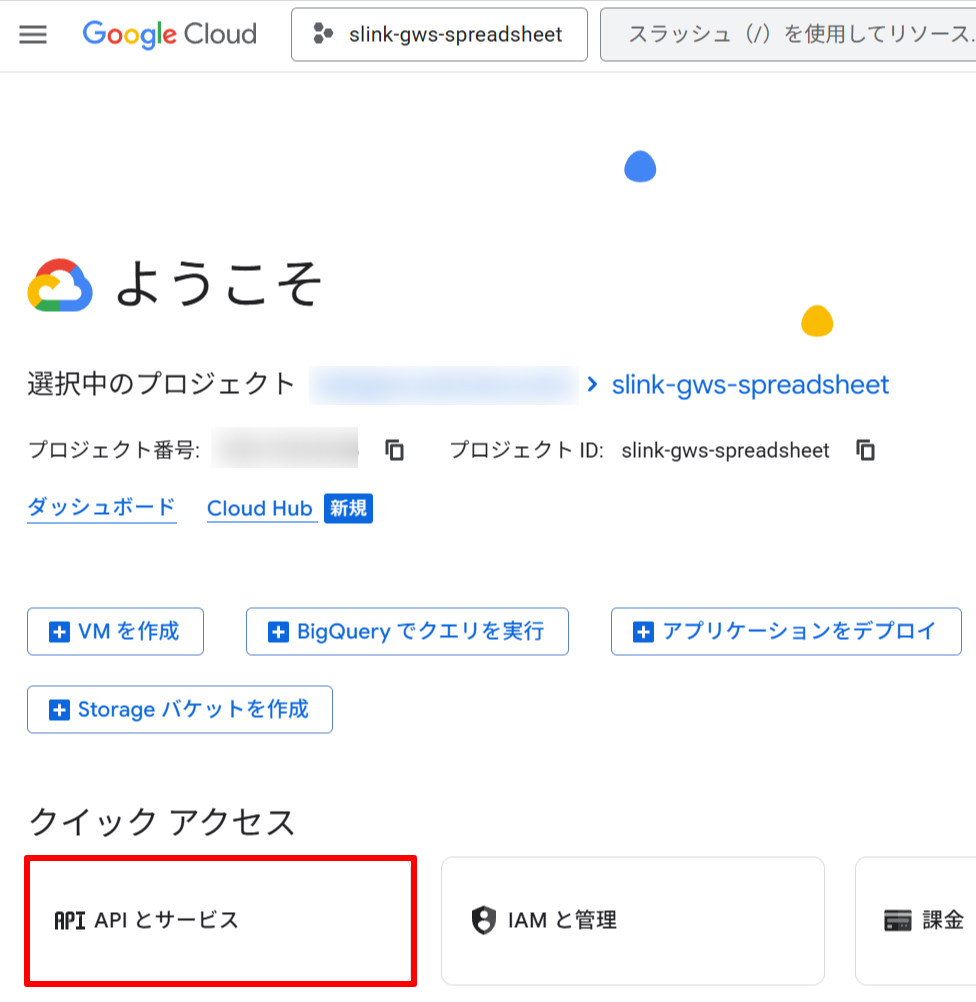Image resolution: width=976 pixels, height=1002 pixels.
Task: Click the Storage バケットを作成 button
Action: coord(180,709)
